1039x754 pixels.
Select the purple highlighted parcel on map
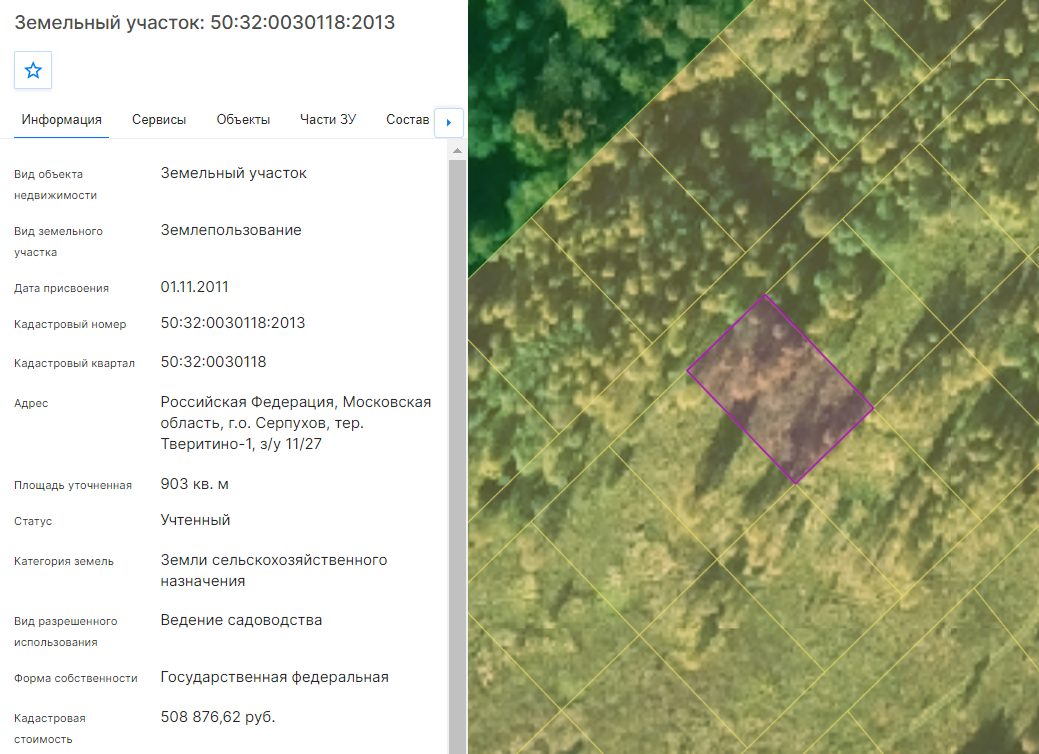tap(780, 389)
